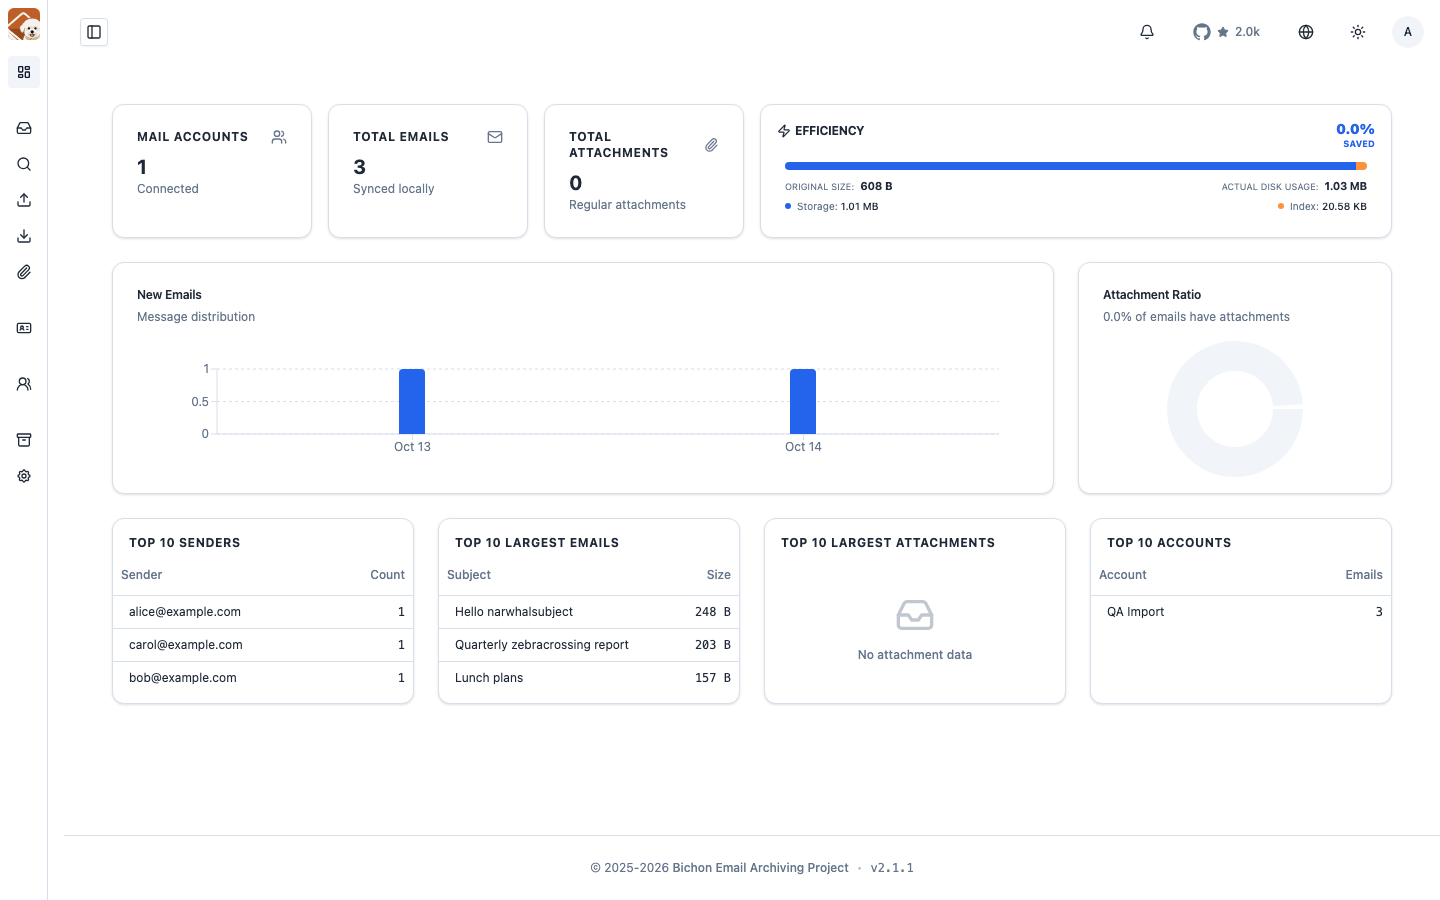
Task: Open the users icon in sidebar
Action: pos(24,384)
